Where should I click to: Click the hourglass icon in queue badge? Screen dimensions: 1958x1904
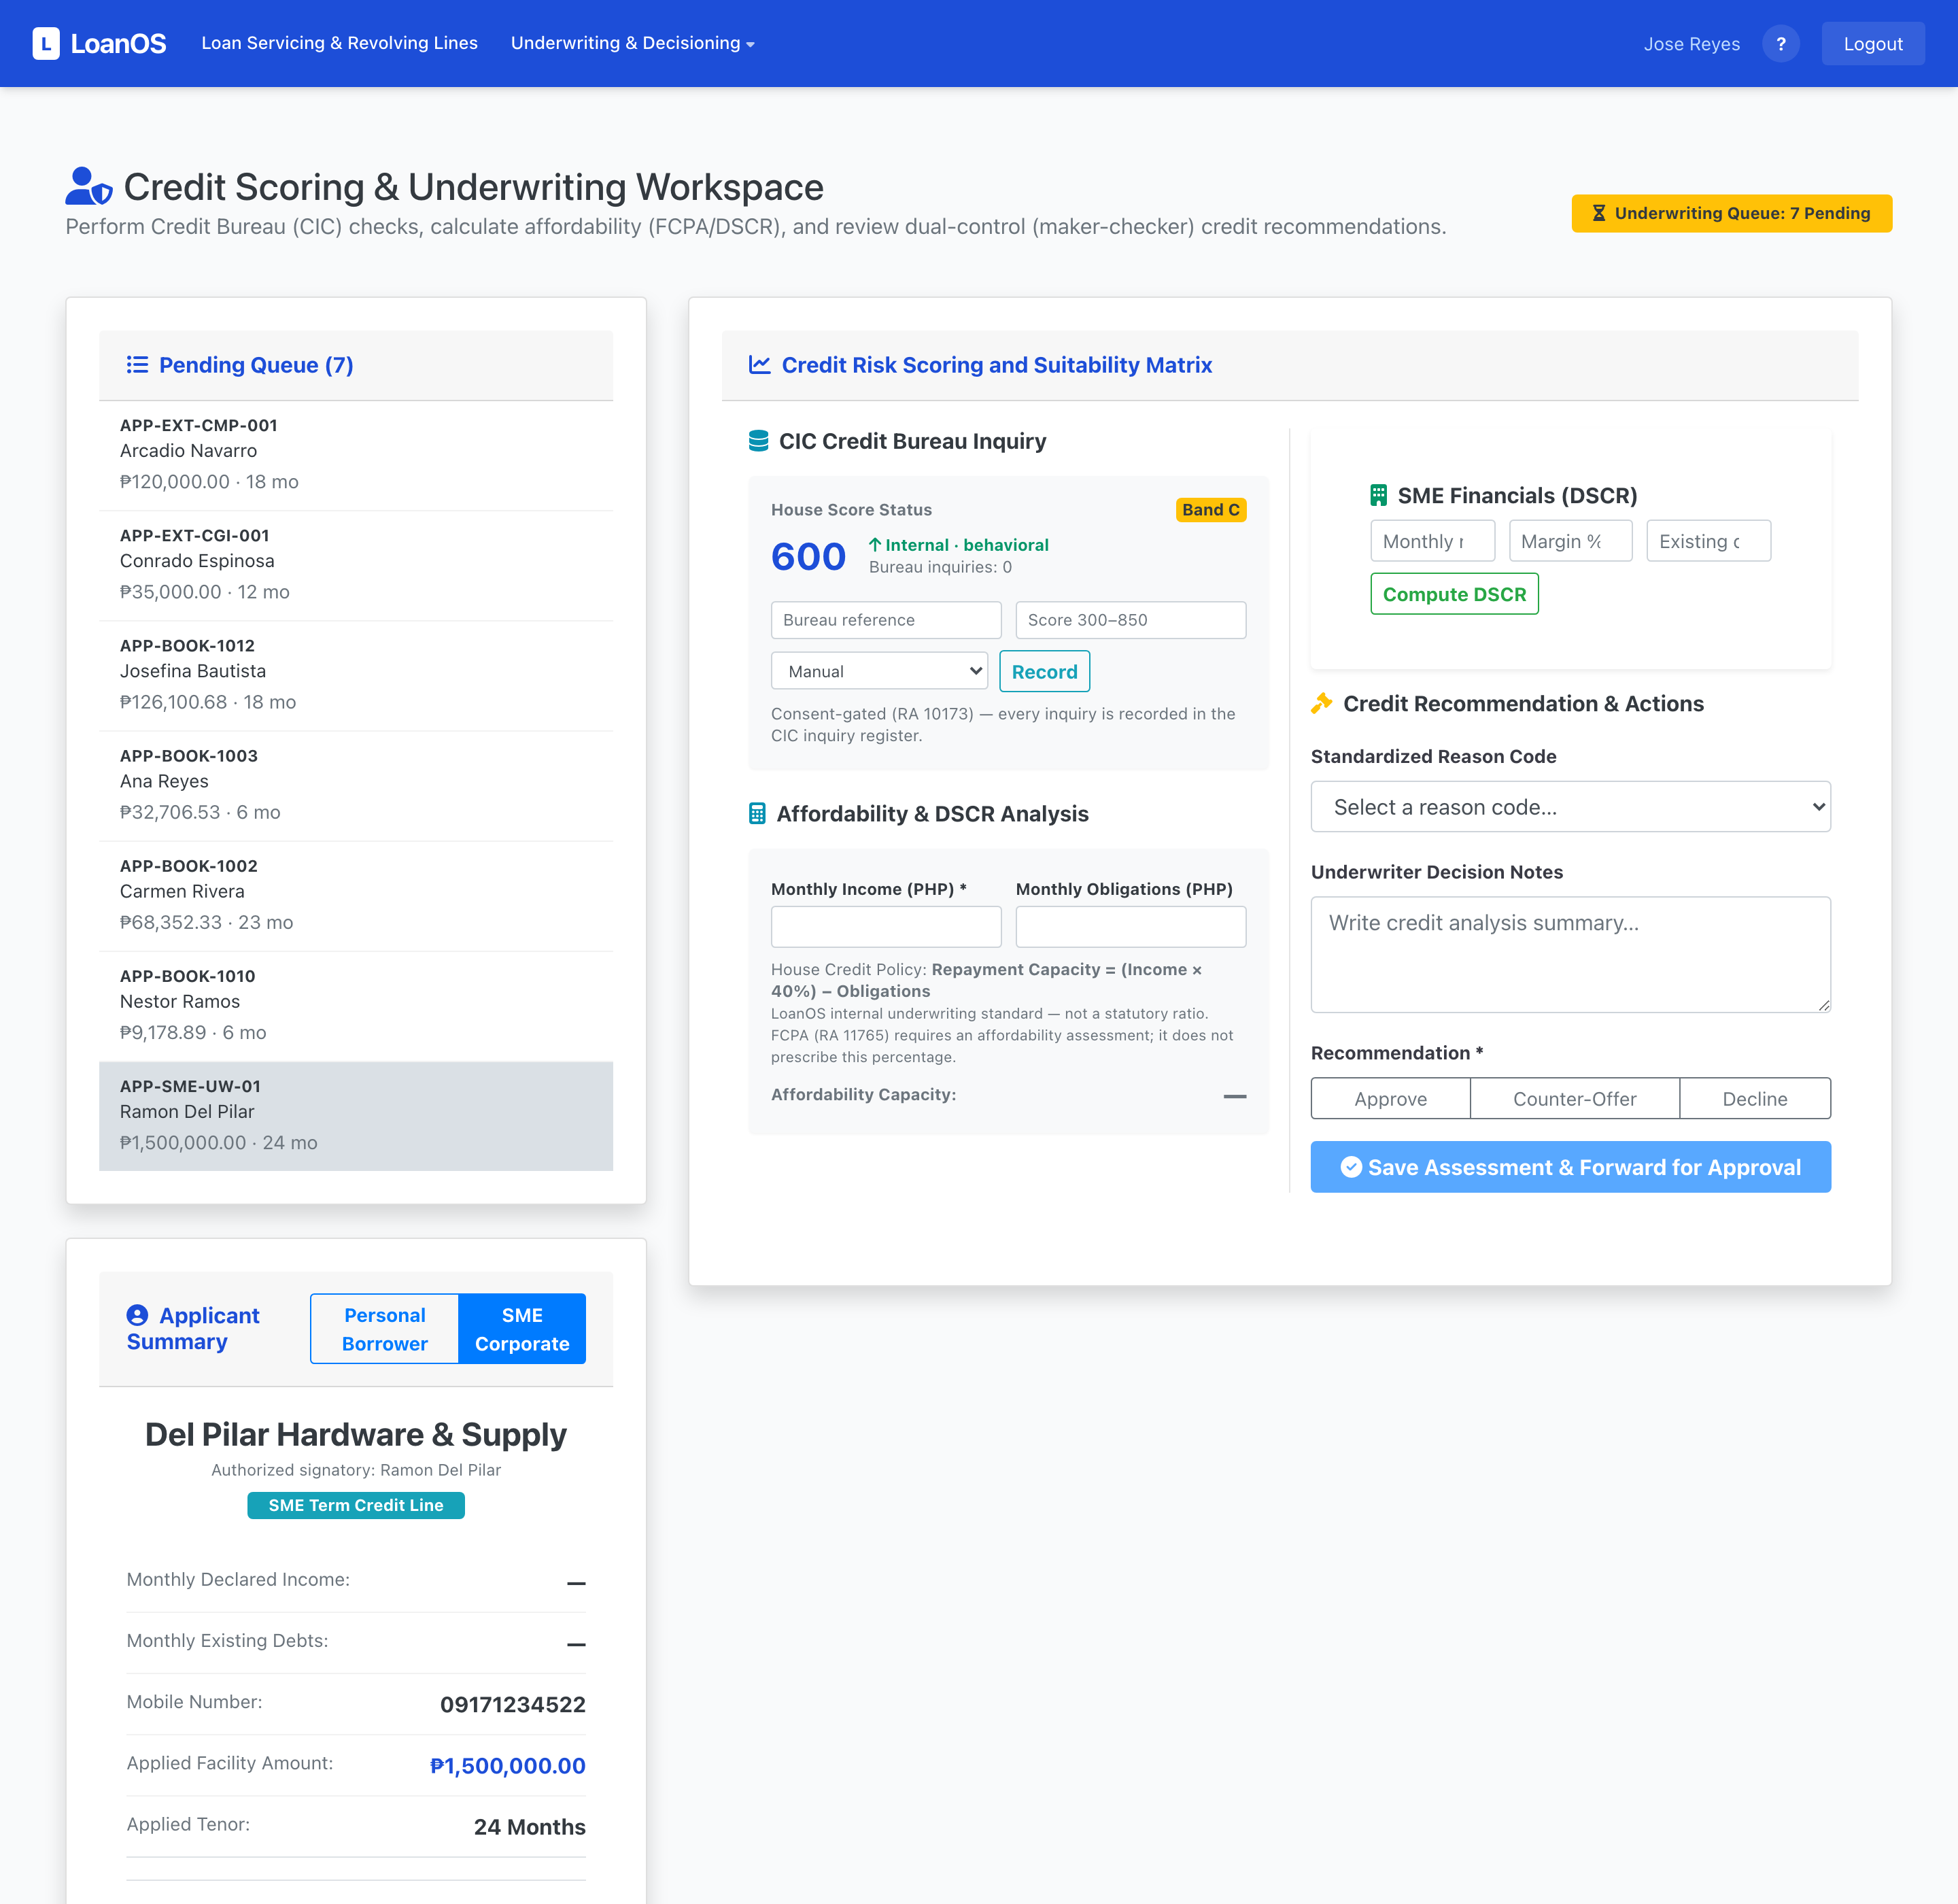(x=1599, y=213)
